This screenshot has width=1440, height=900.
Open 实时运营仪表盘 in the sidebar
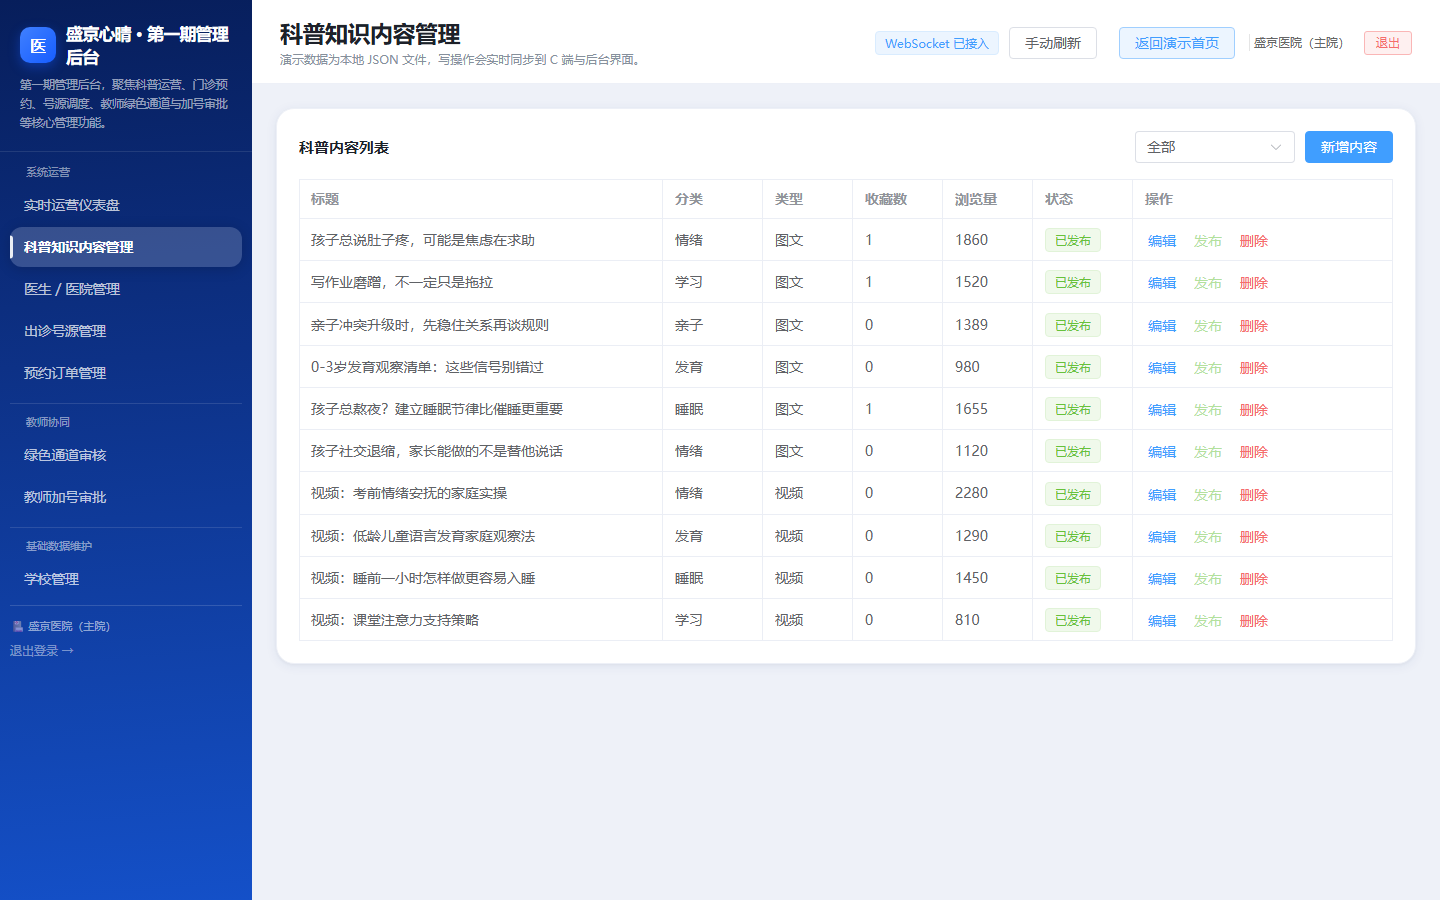126,205
